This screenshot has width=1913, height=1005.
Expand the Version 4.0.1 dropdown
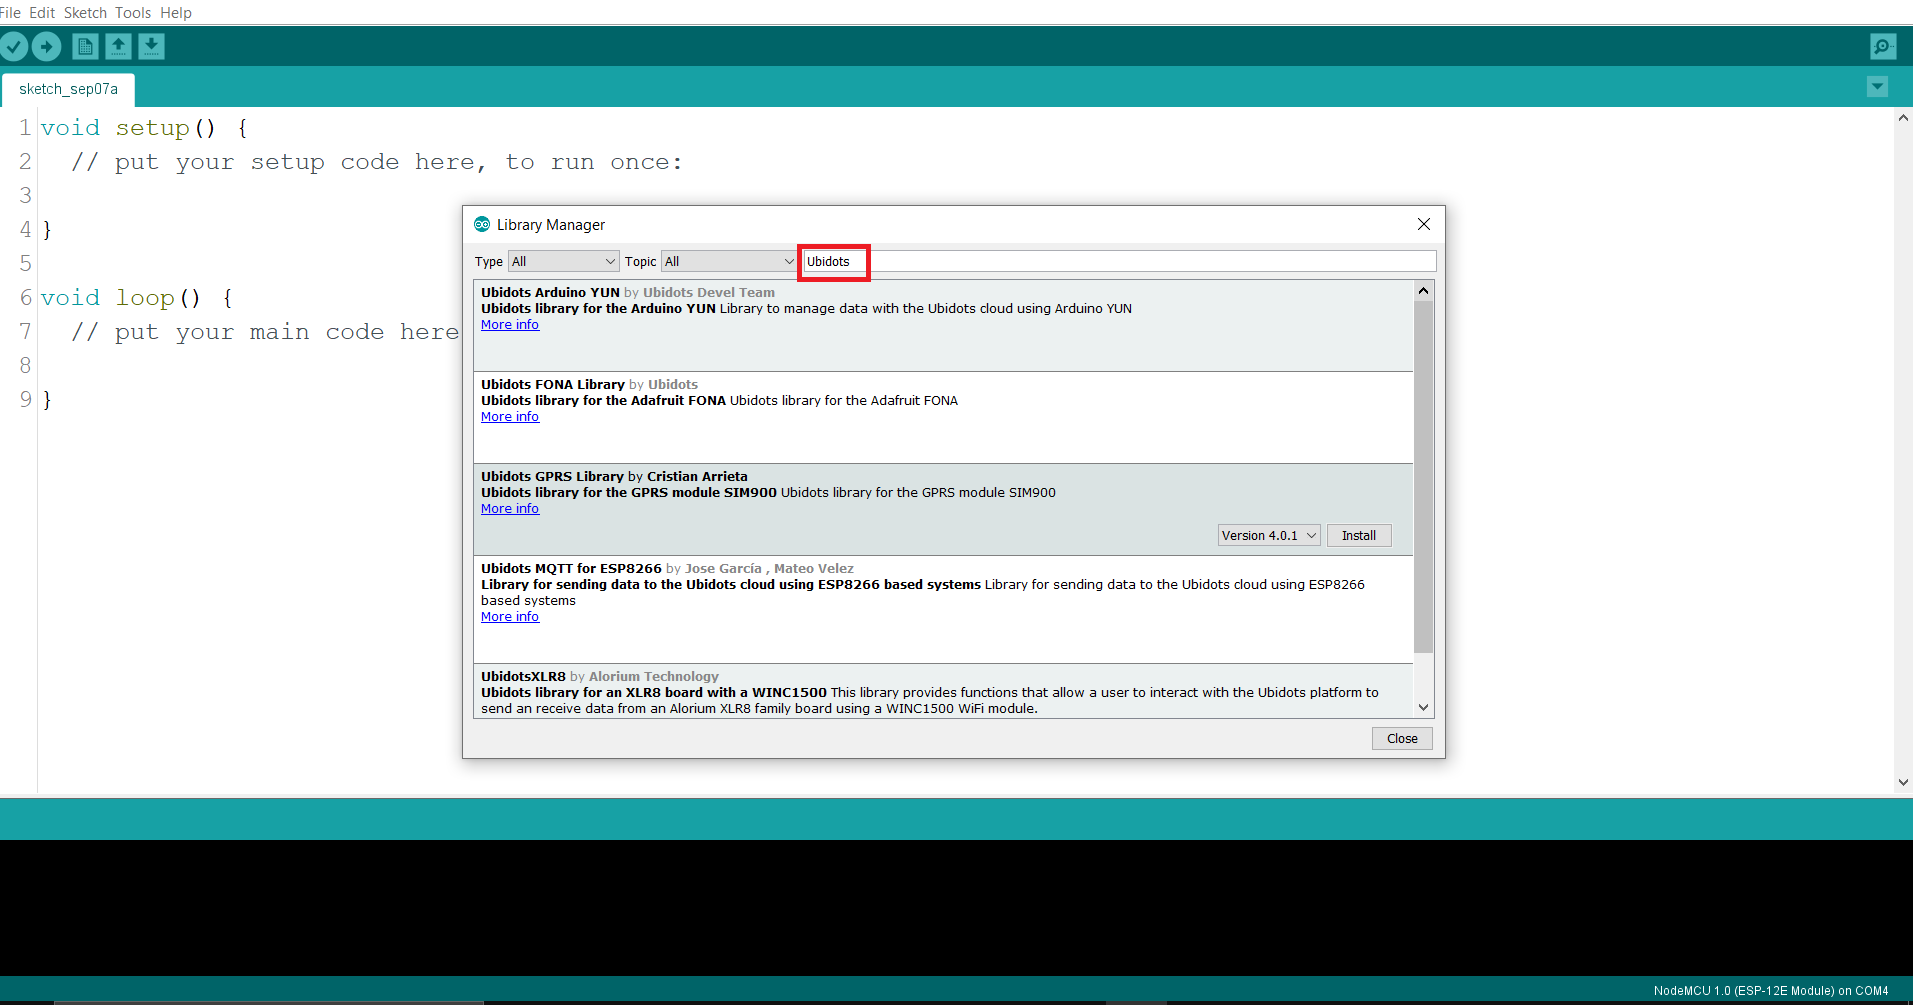(x=1269, y=535)
